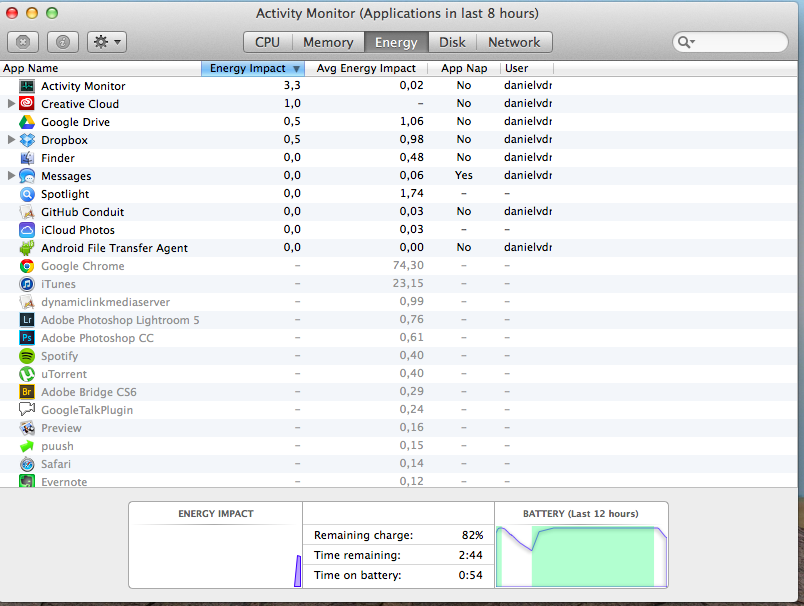The height and width of the screenshot is (606, 804).
Task: Click the GoogleTalkPlugin chat icon
Action: [27, 410]
